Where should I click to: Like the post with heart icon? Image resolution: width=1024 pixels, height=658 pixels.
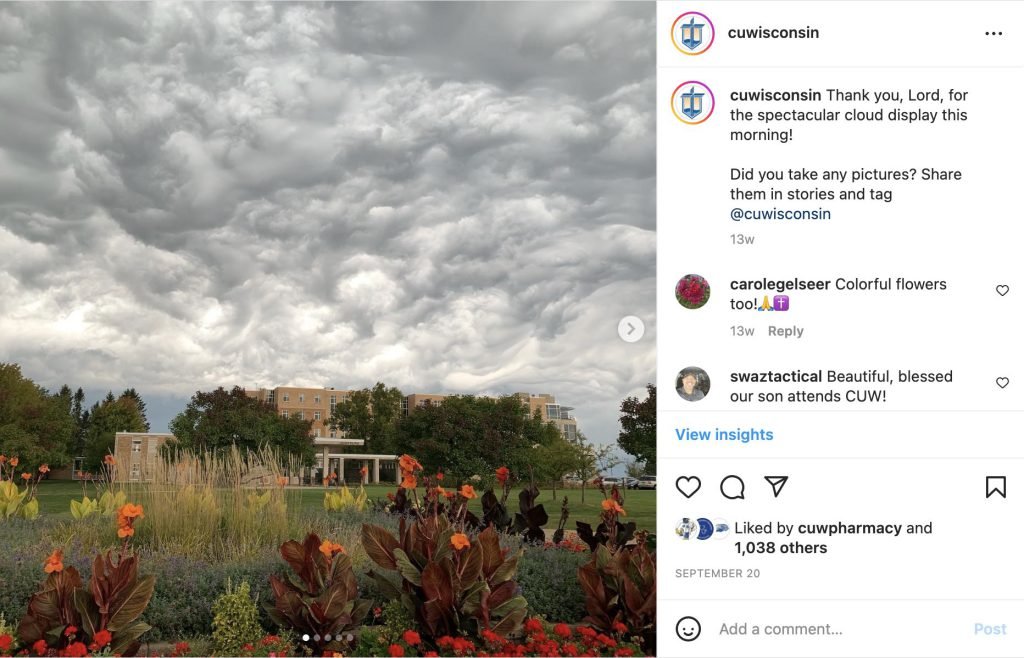coord(688,487)
